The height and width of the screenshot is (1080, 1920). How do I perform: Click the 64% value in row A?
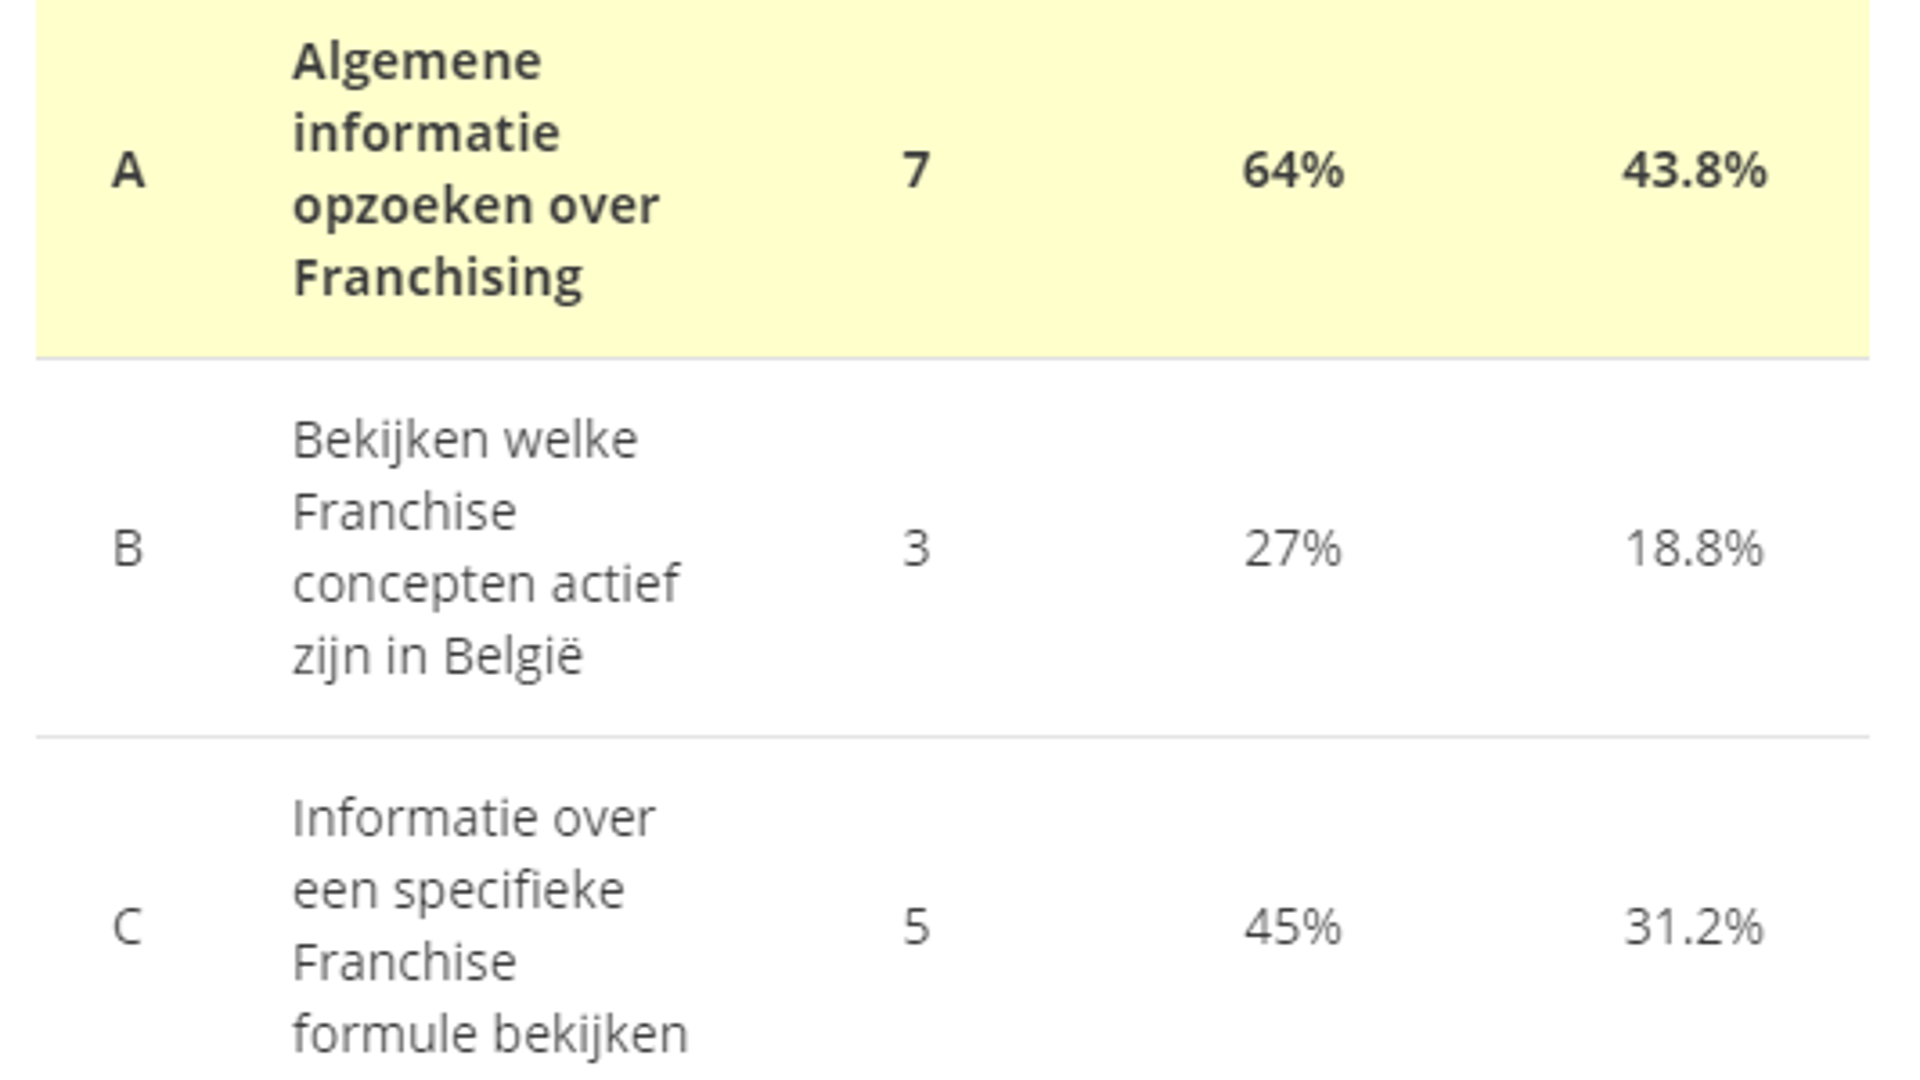pos(1292,170)
